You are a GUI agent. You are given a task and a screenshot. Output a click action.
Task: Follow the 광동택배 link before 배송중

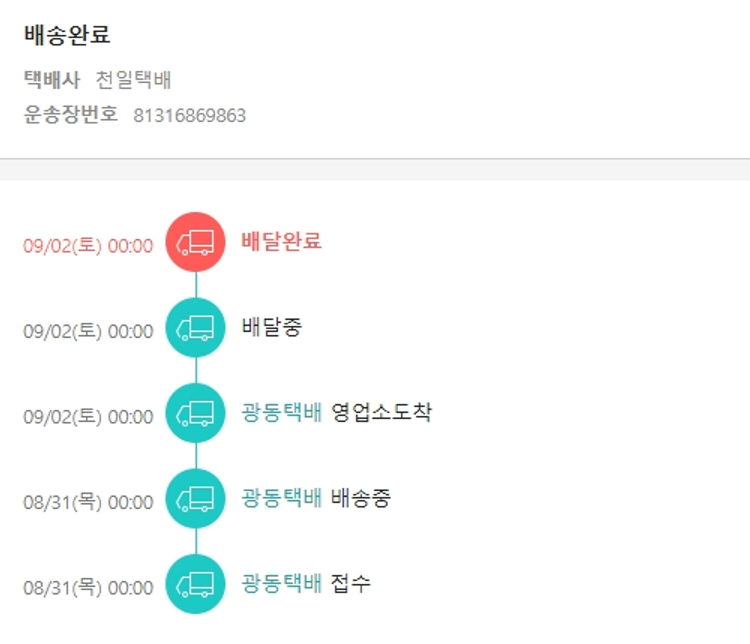pos(281,498)
